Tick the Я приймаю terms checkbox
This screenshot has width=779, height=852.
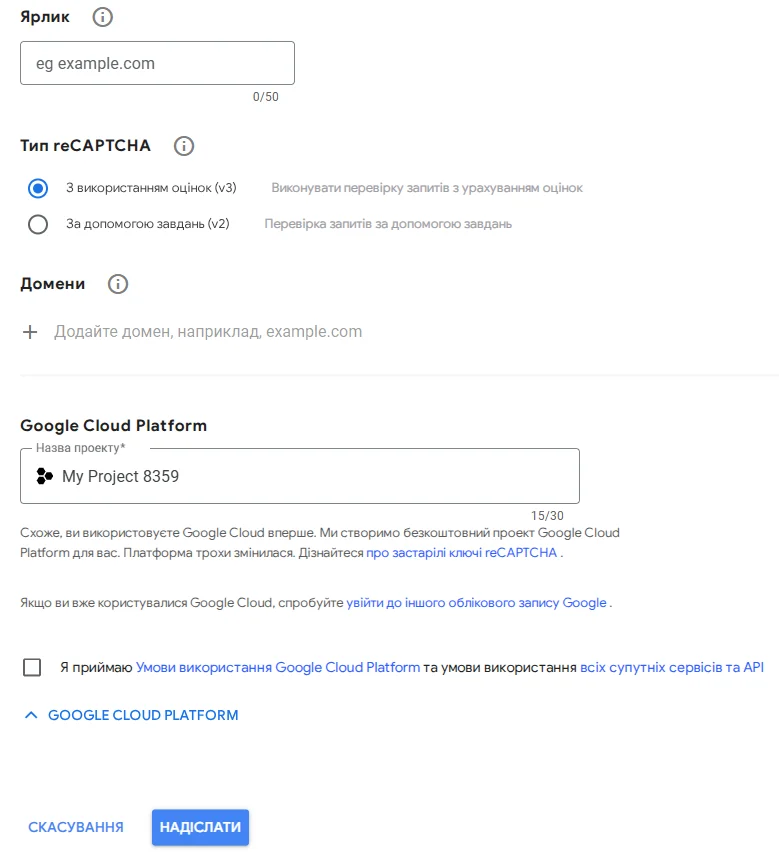32,667
